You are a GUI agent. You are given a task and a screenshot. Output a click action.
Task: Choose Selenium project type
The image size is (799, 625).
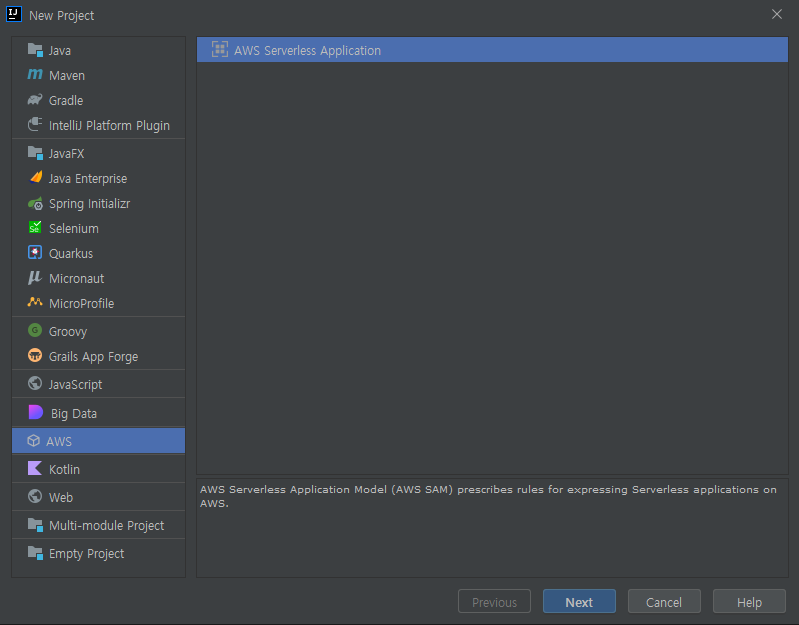(x=74, y=228)
